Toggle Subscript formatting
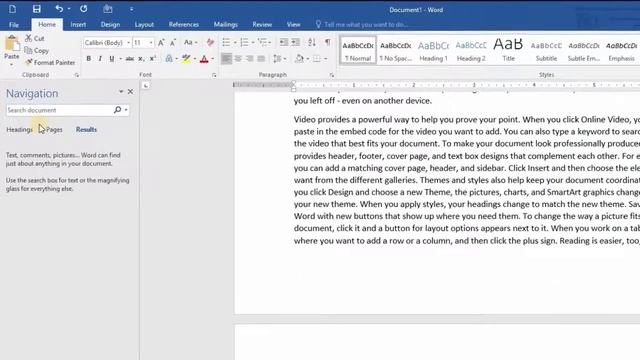 coord(141,59)
